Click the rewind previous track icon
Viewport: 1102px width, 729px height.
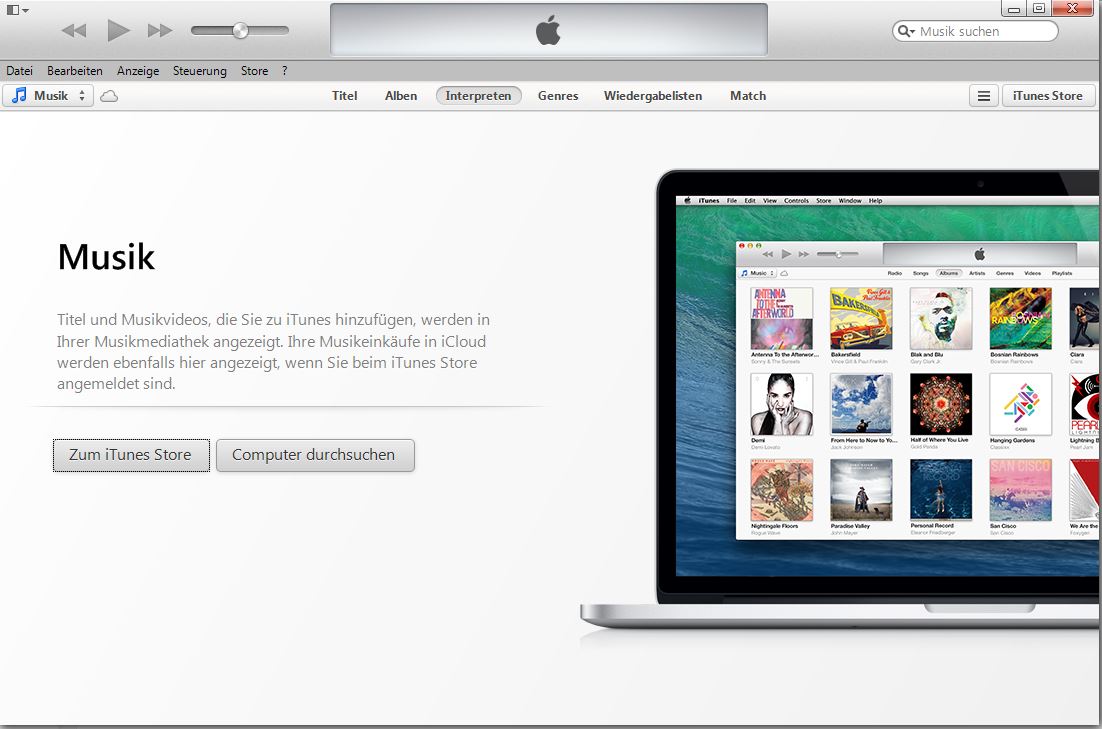(x=74, y=30)
